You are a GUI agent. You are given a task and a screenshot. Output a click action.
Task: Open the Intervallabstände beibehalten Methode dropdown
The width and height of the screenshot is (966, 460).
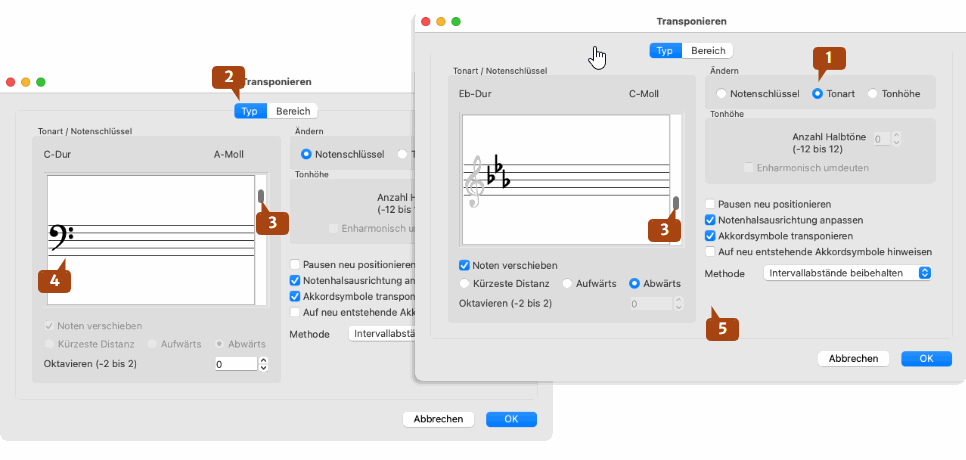point(847,272)
